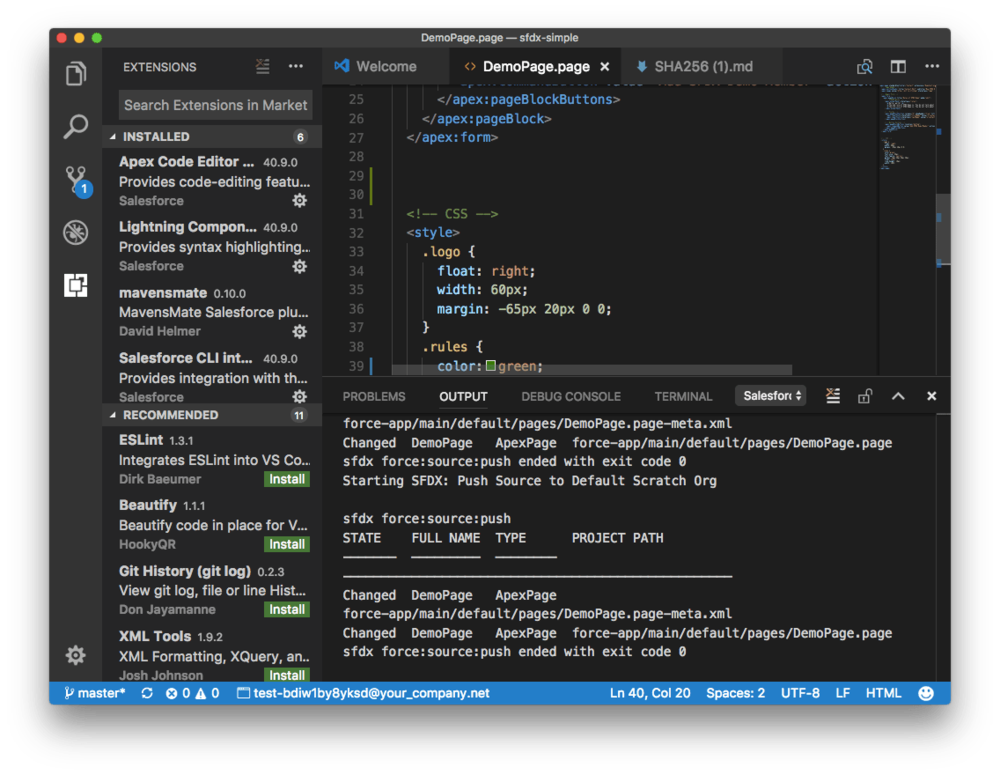Select the OUTPUT panel tab
This screenshot has height=775, width=1000.
click(x=463, y=397)
